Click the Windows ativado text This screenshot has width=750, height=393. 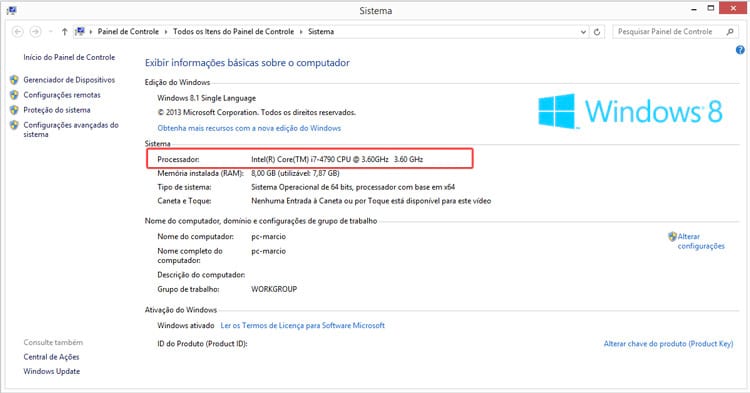pyautogui.click(x=186, y=326)
